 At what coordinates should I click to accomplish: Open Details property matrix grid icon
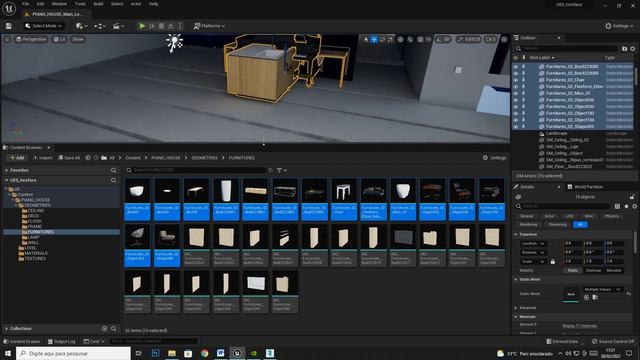click(x=617, y=207)
